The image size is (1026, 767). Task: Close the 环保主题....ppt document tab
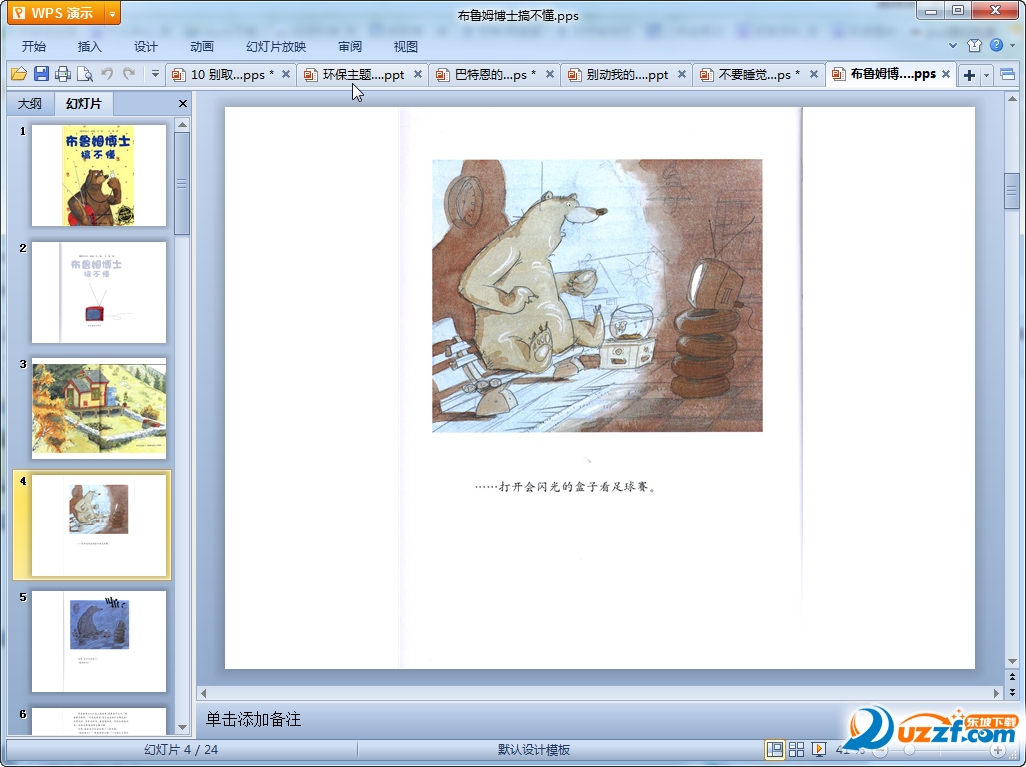(417, 75)
